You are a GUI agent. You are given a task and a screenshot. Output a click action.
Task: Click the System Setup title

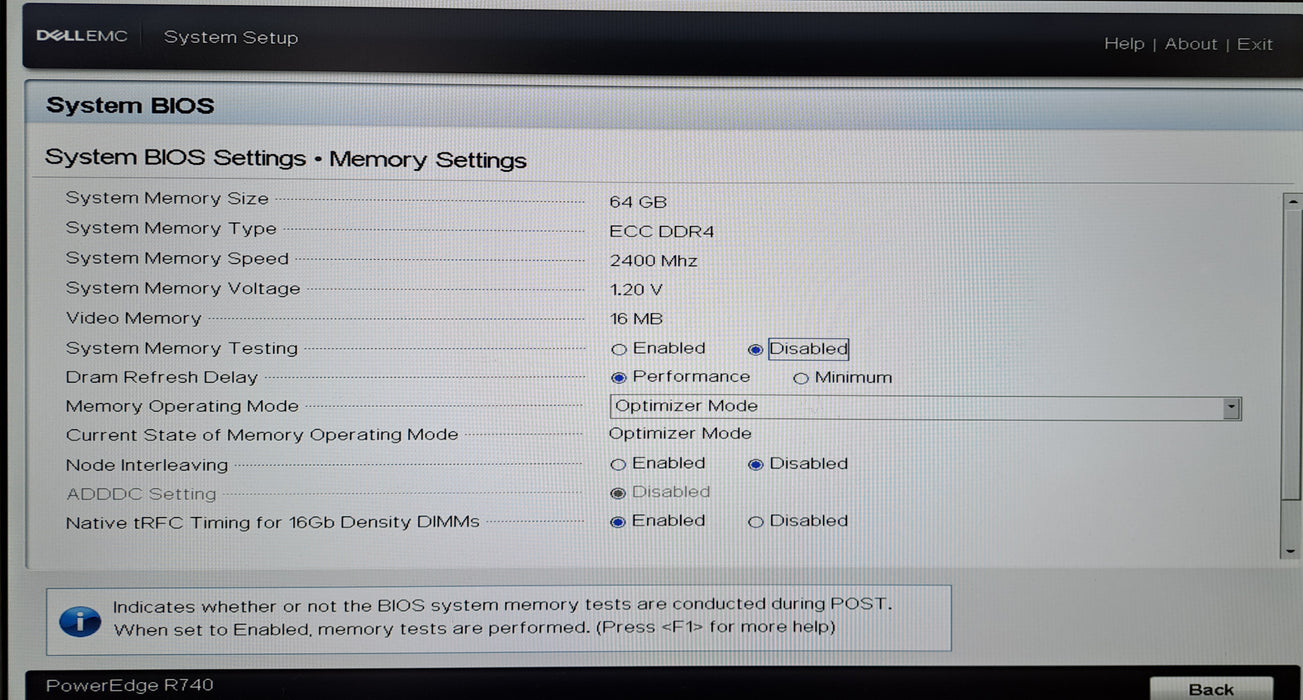coord(231,37)
